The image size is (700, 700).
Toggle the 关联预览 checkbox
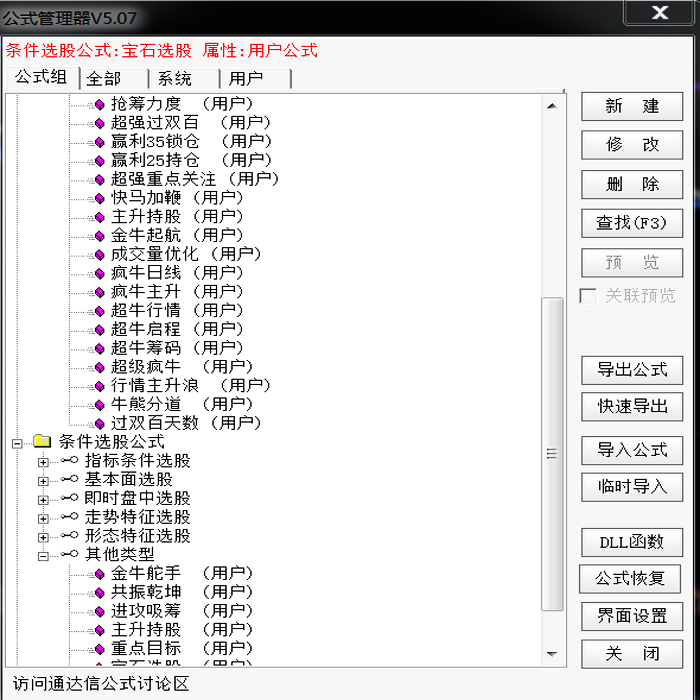pos(589,296)
